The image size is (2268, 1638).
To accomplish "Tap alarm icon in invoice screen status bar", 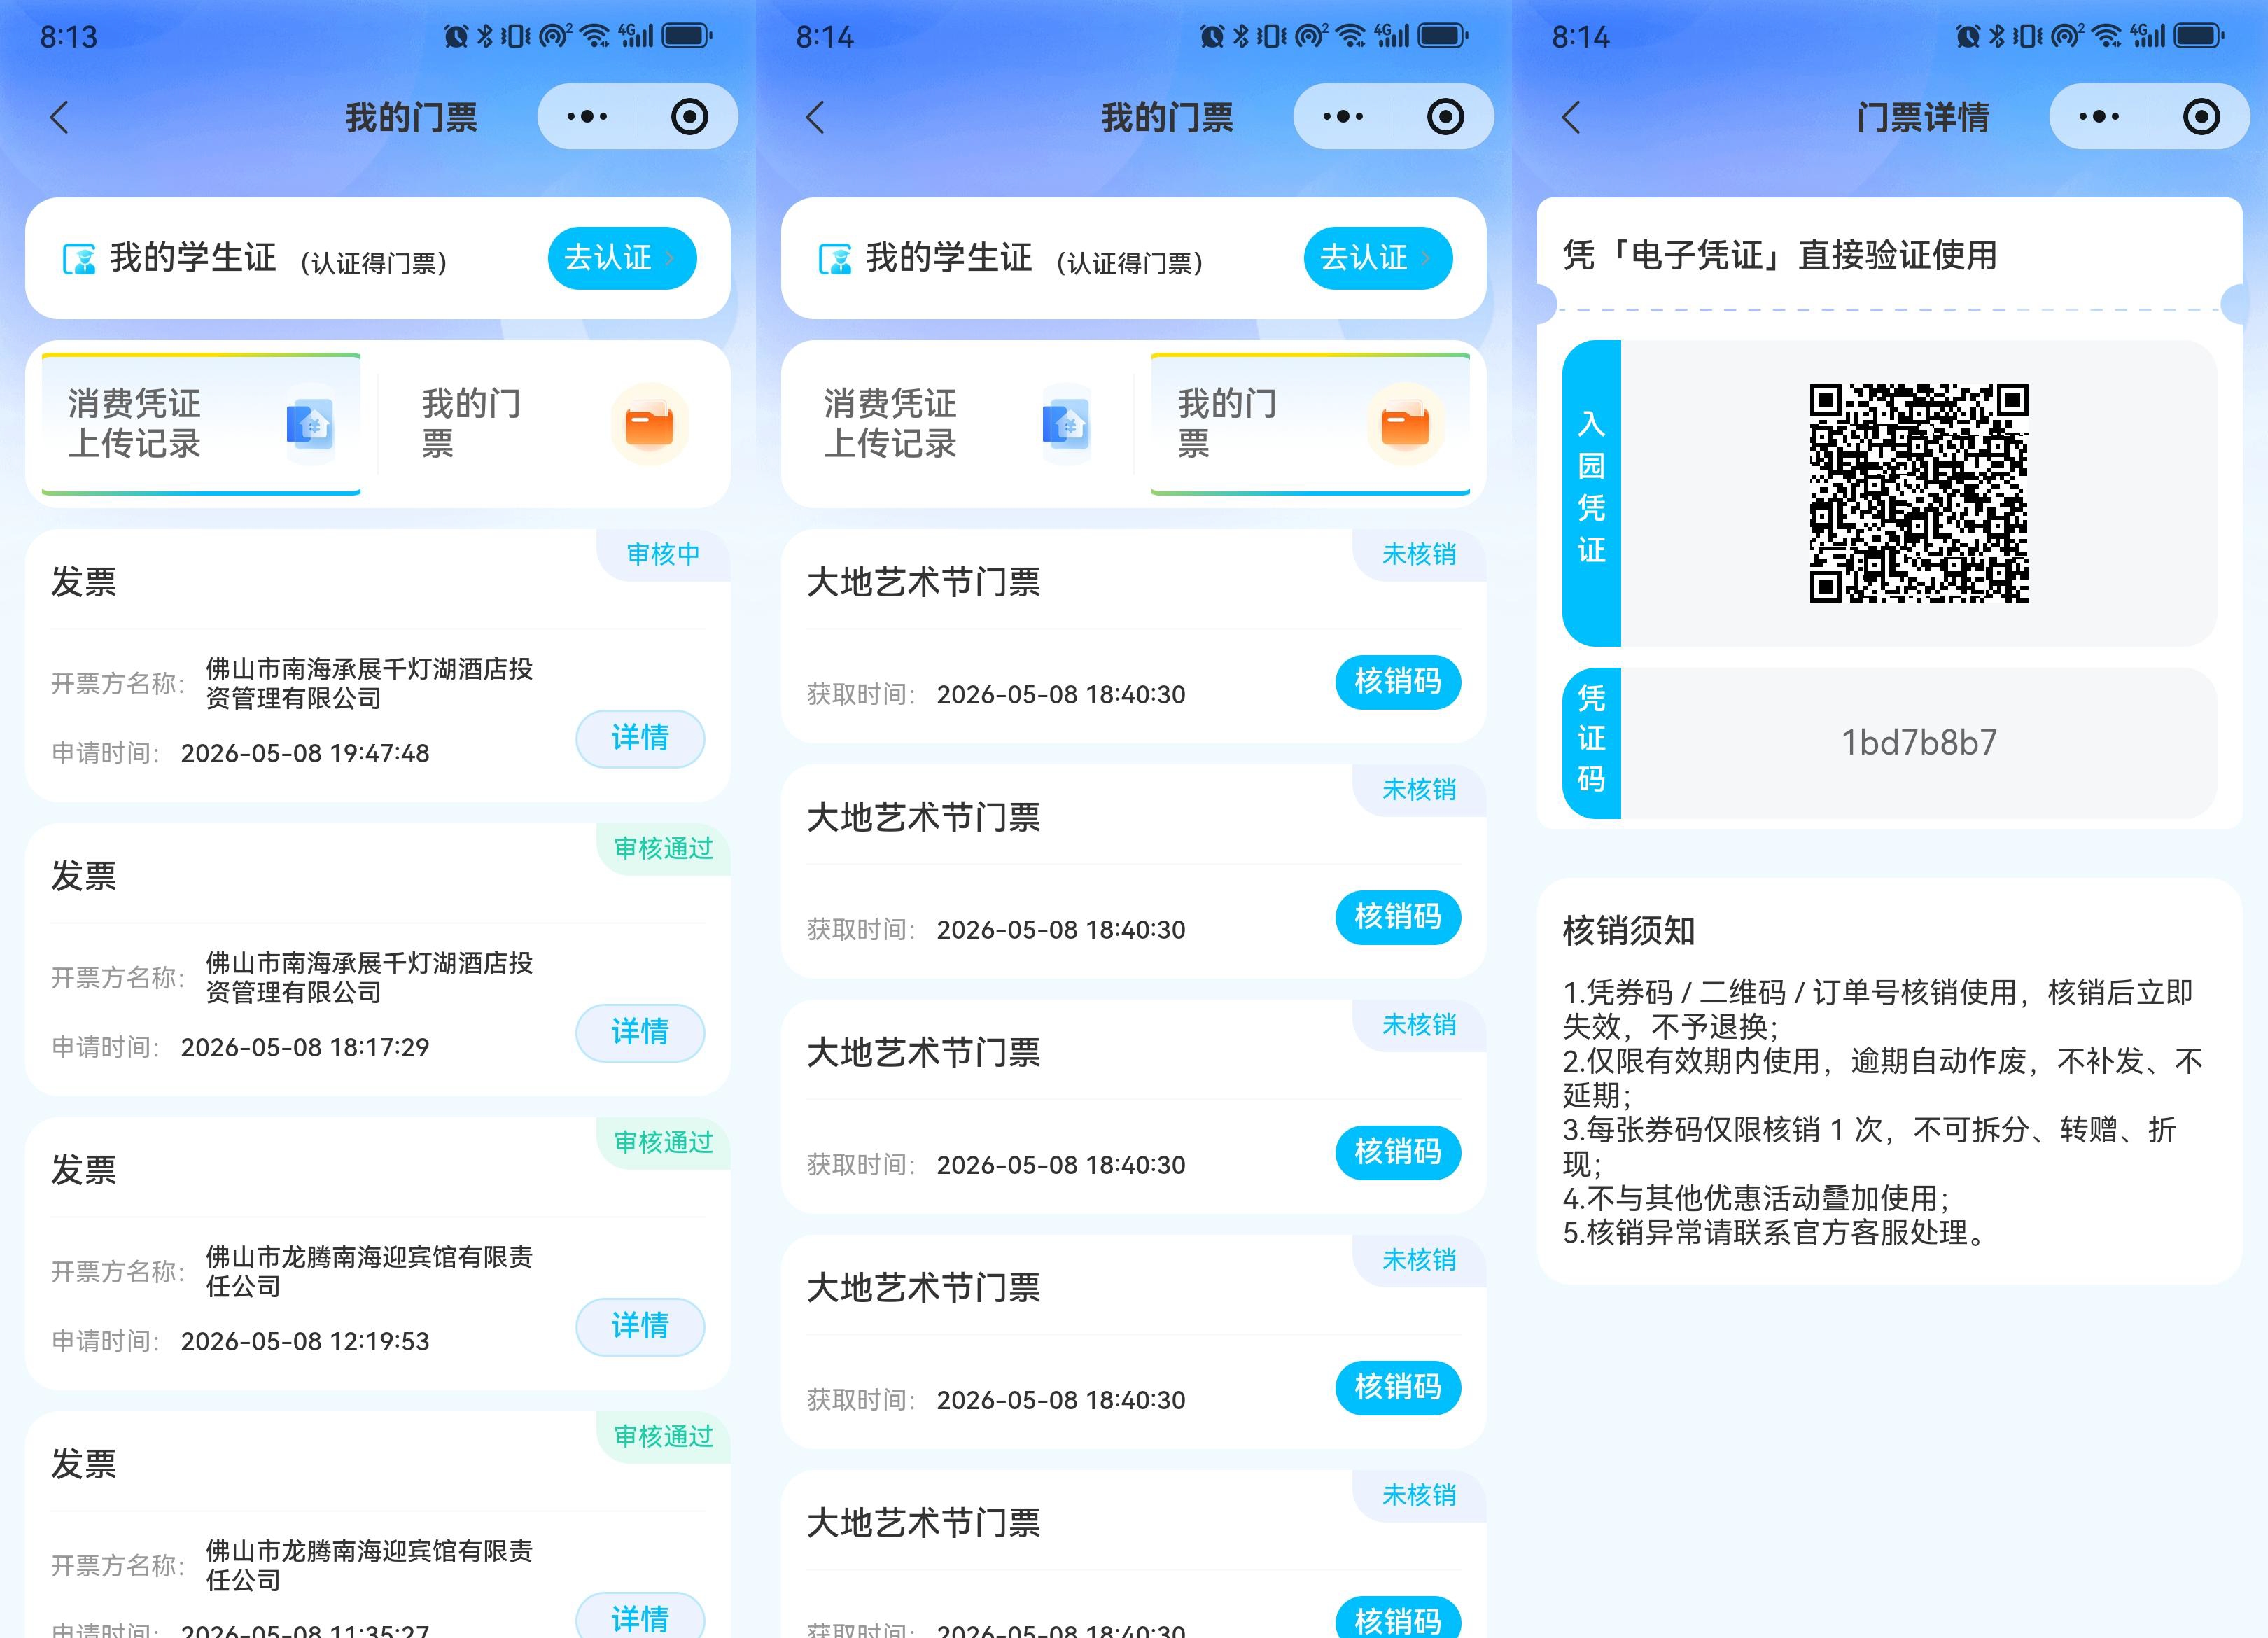I will pyautogui.click(x=456, y=37).
